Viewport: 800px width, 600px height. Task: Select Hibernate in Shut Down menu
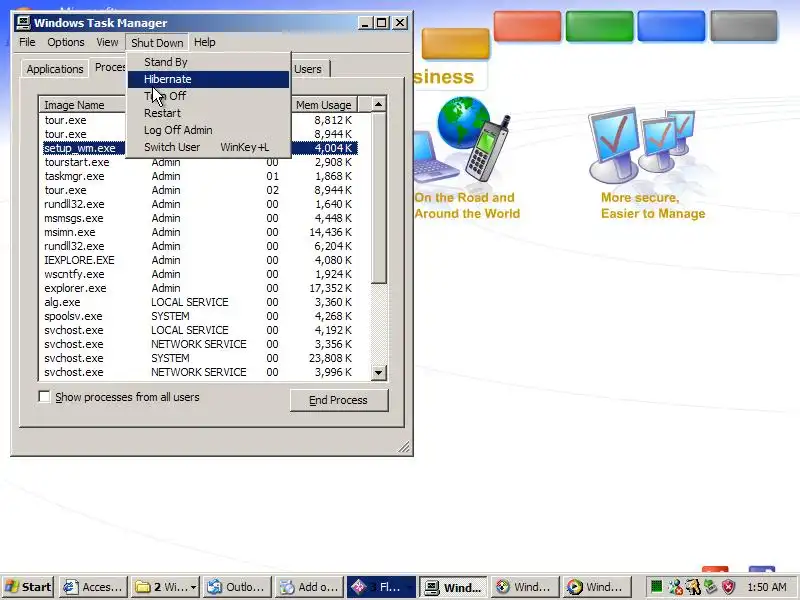click(x=208, y=79)
